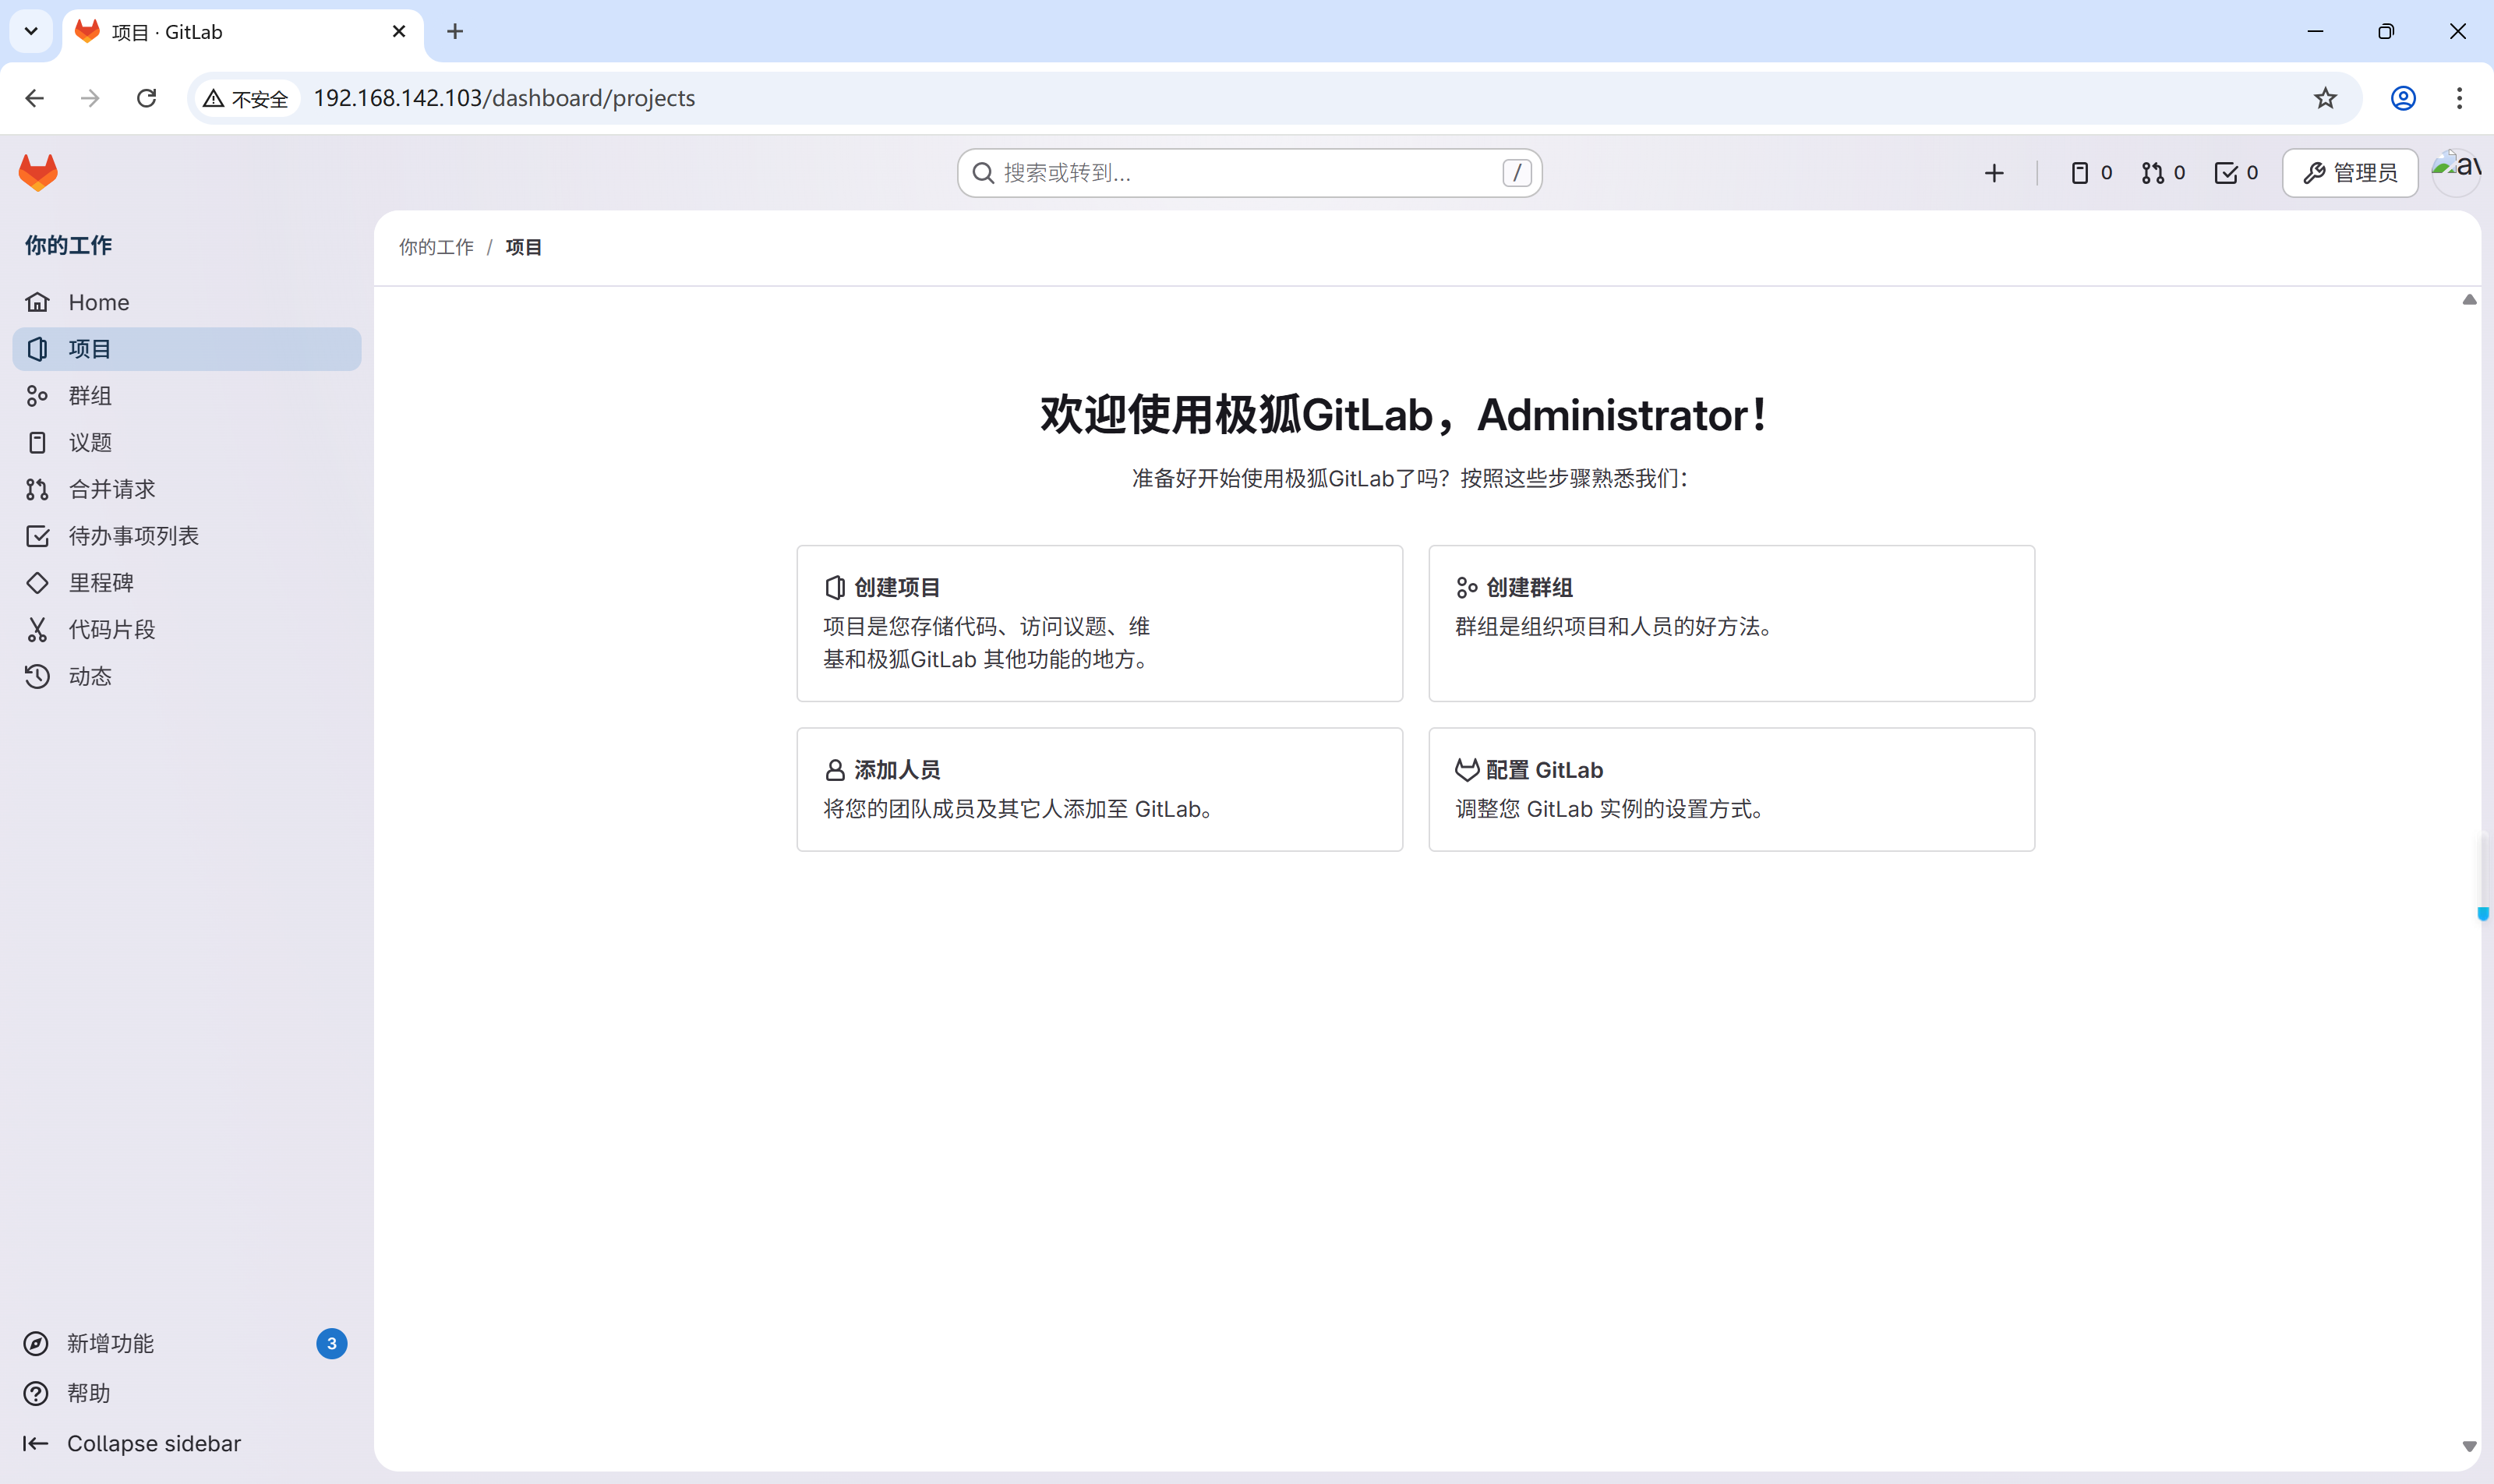Open assigned issues counter icon
Image resolution: width=2494 pixels, height=1484 pixels.
click(2091, 173)
